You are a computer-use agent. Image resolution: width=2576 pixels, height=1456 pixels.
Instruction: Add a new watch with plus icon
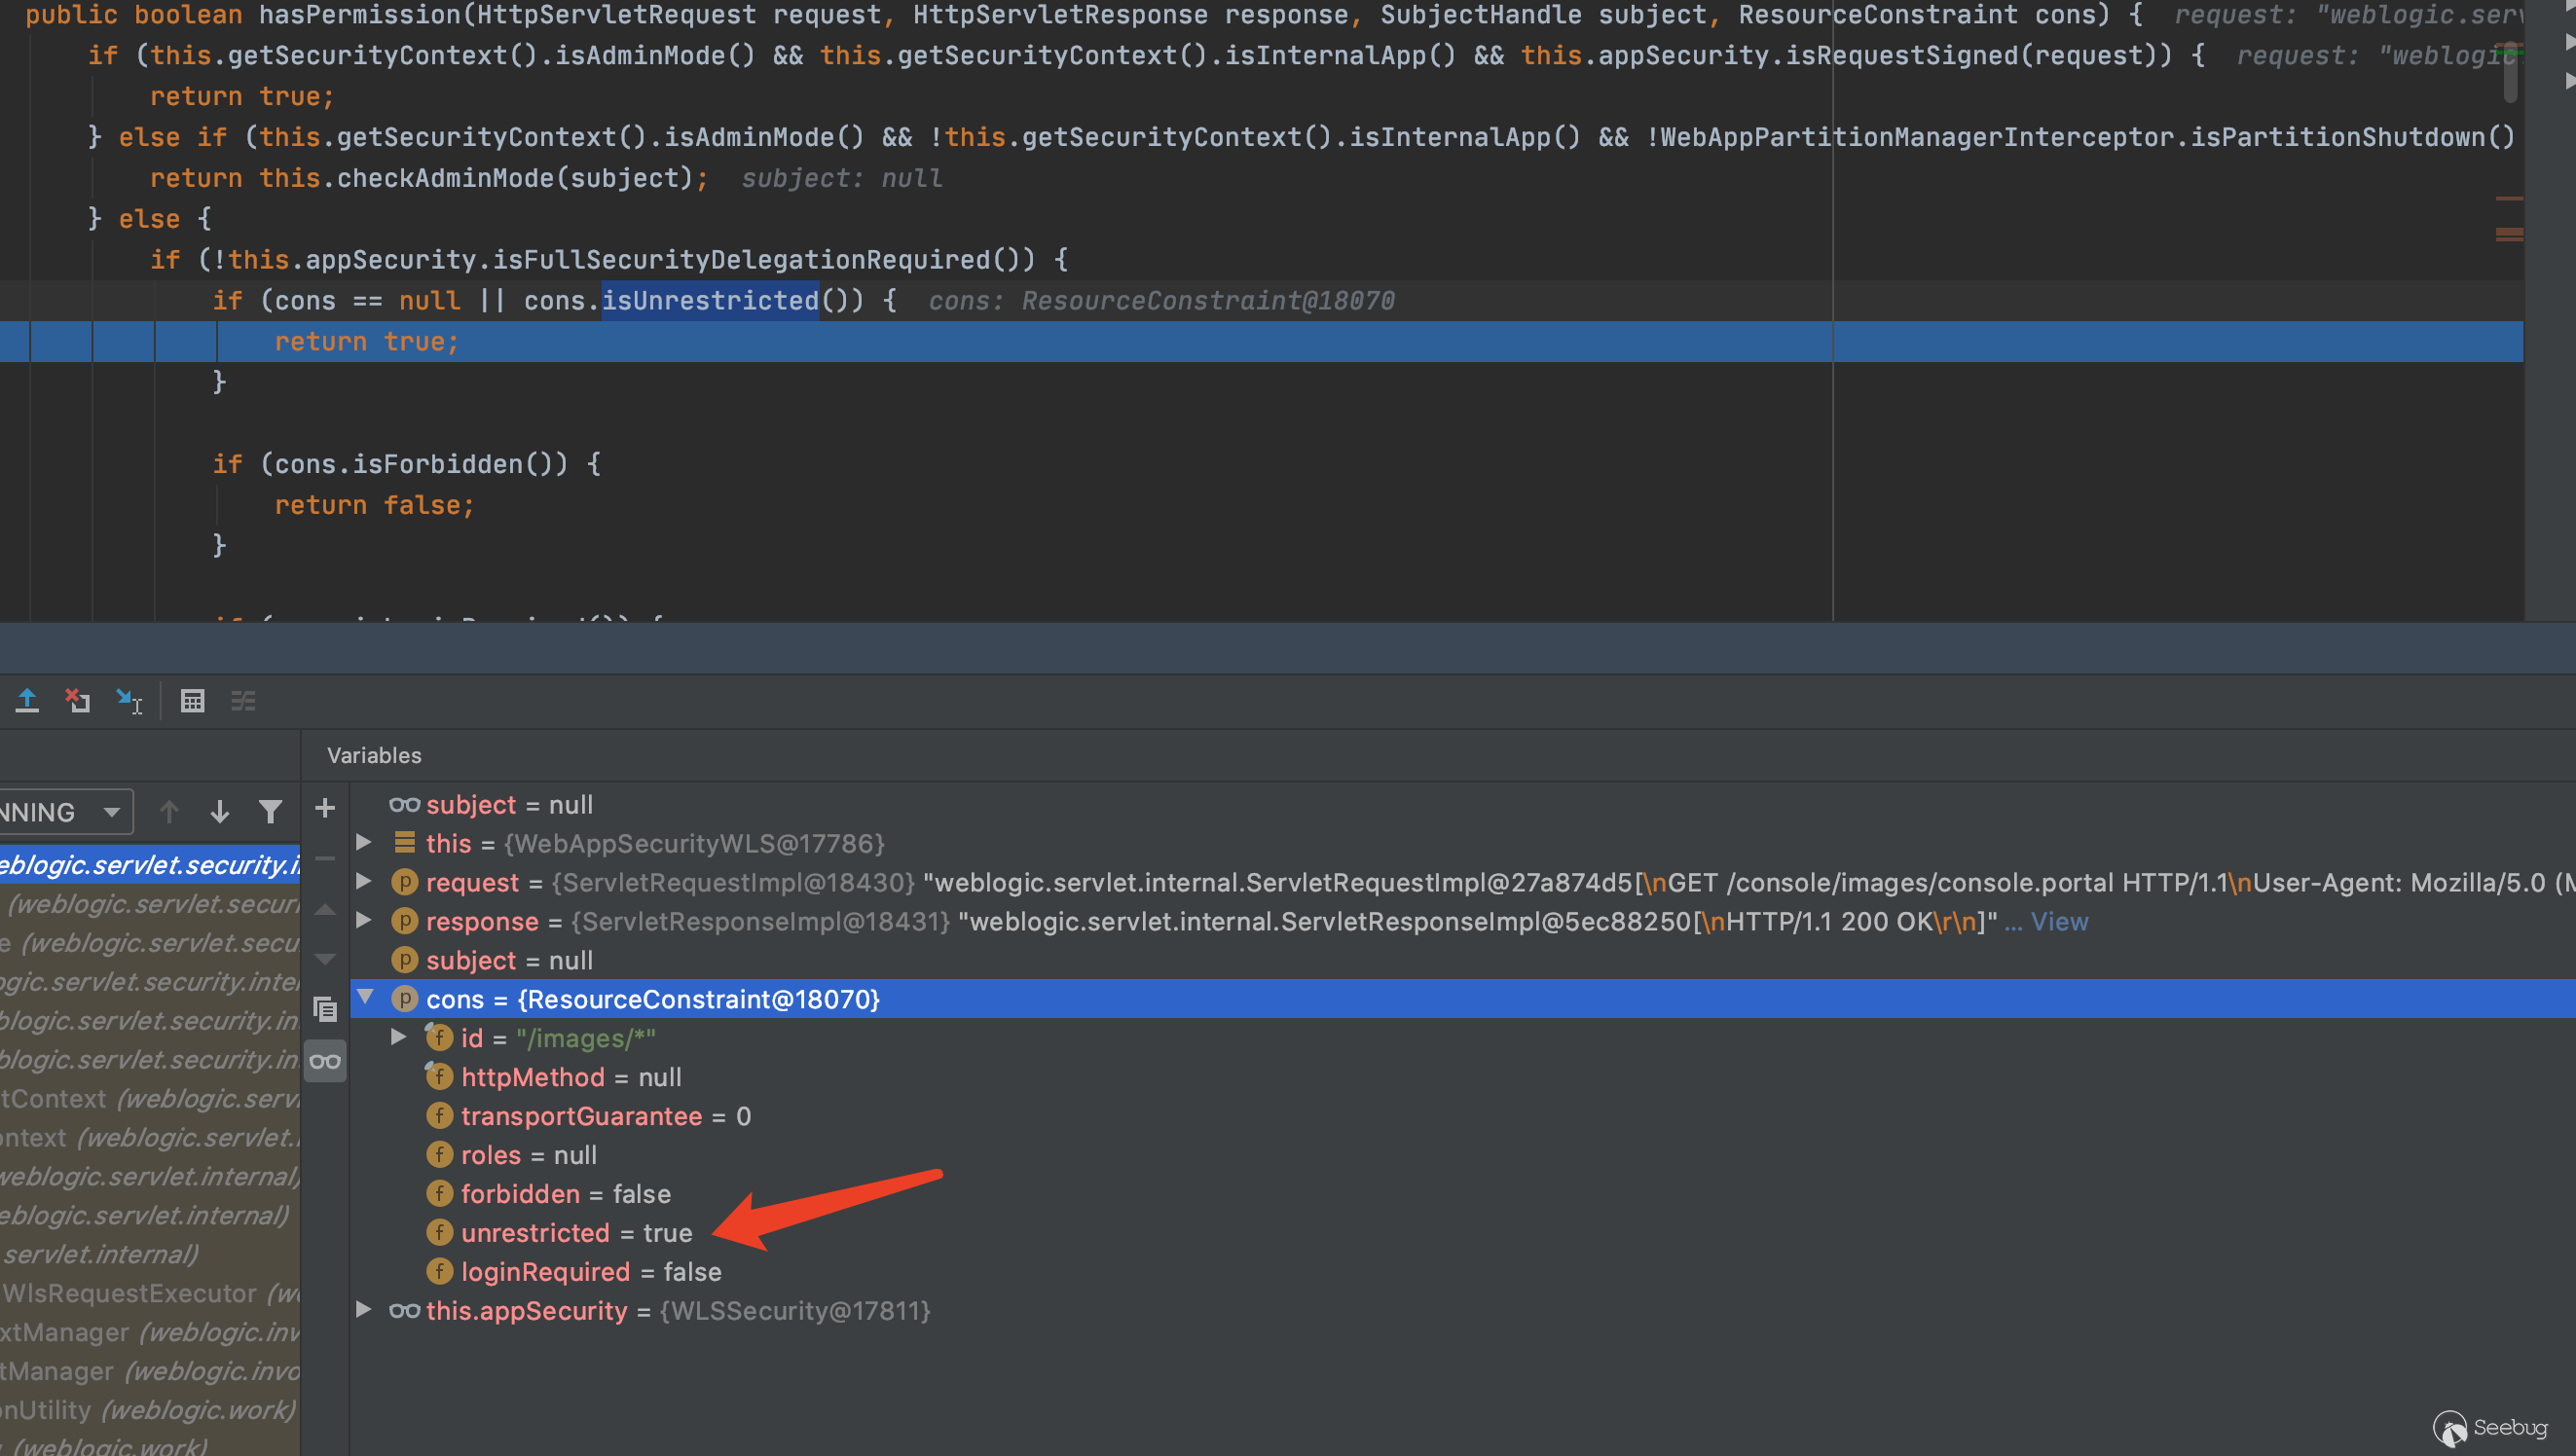click(x=325, y=808)
